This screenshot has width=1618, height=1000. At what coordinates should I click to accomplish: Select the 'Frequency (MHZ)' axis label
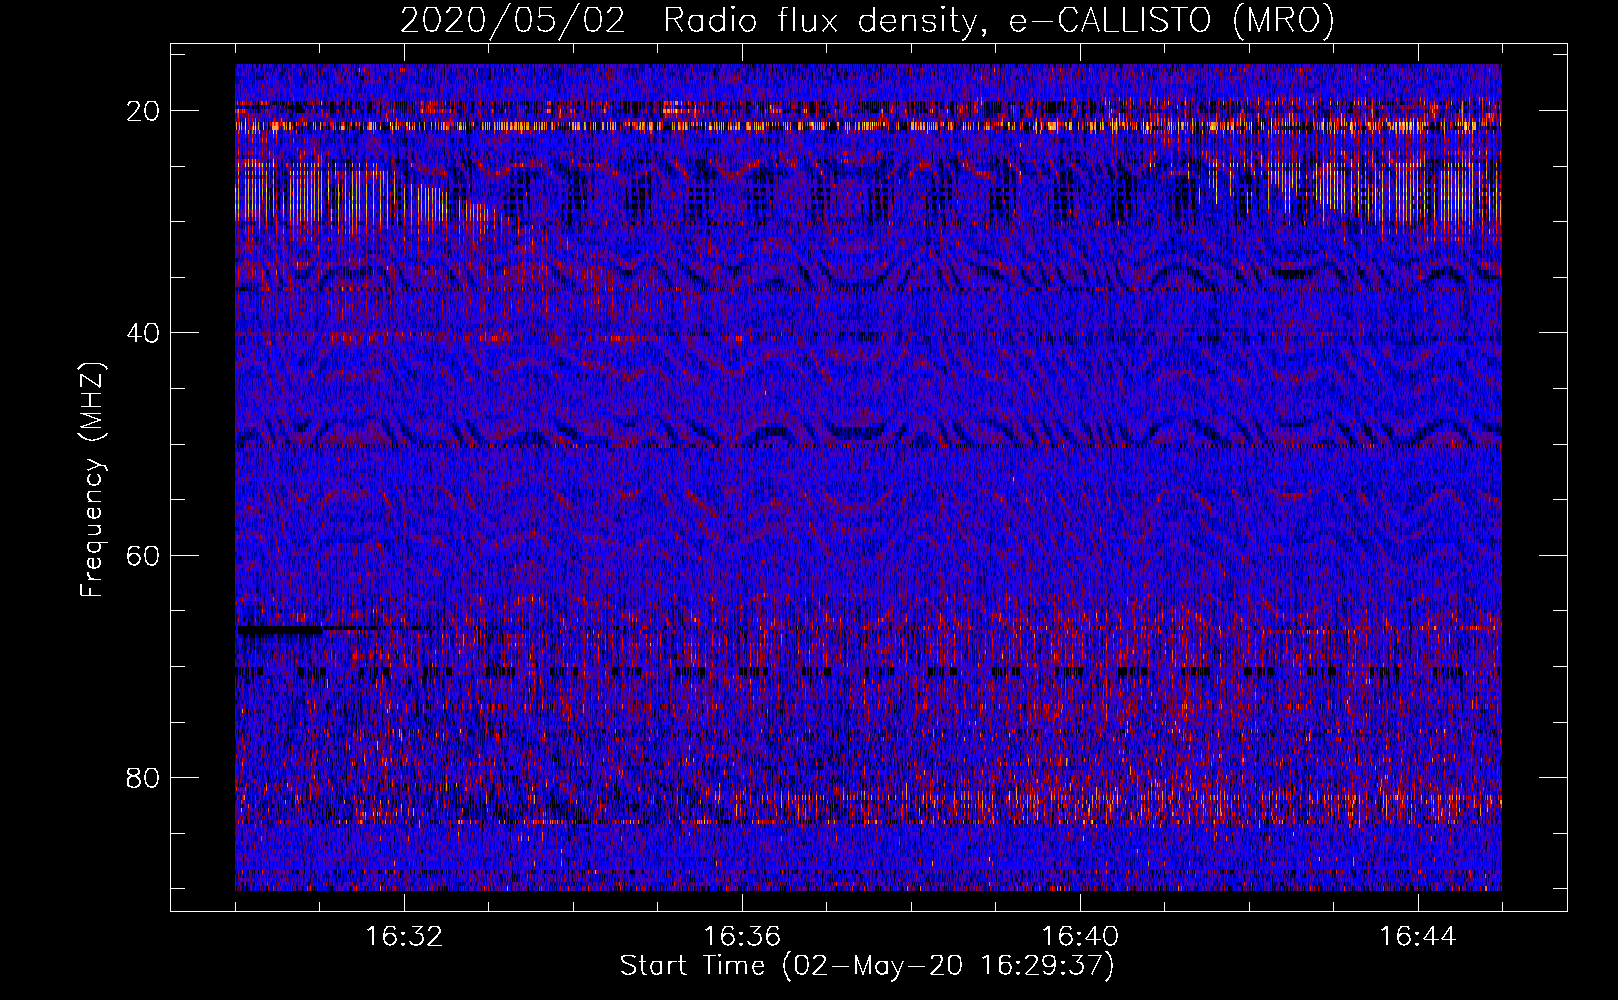tap(91, 480)
